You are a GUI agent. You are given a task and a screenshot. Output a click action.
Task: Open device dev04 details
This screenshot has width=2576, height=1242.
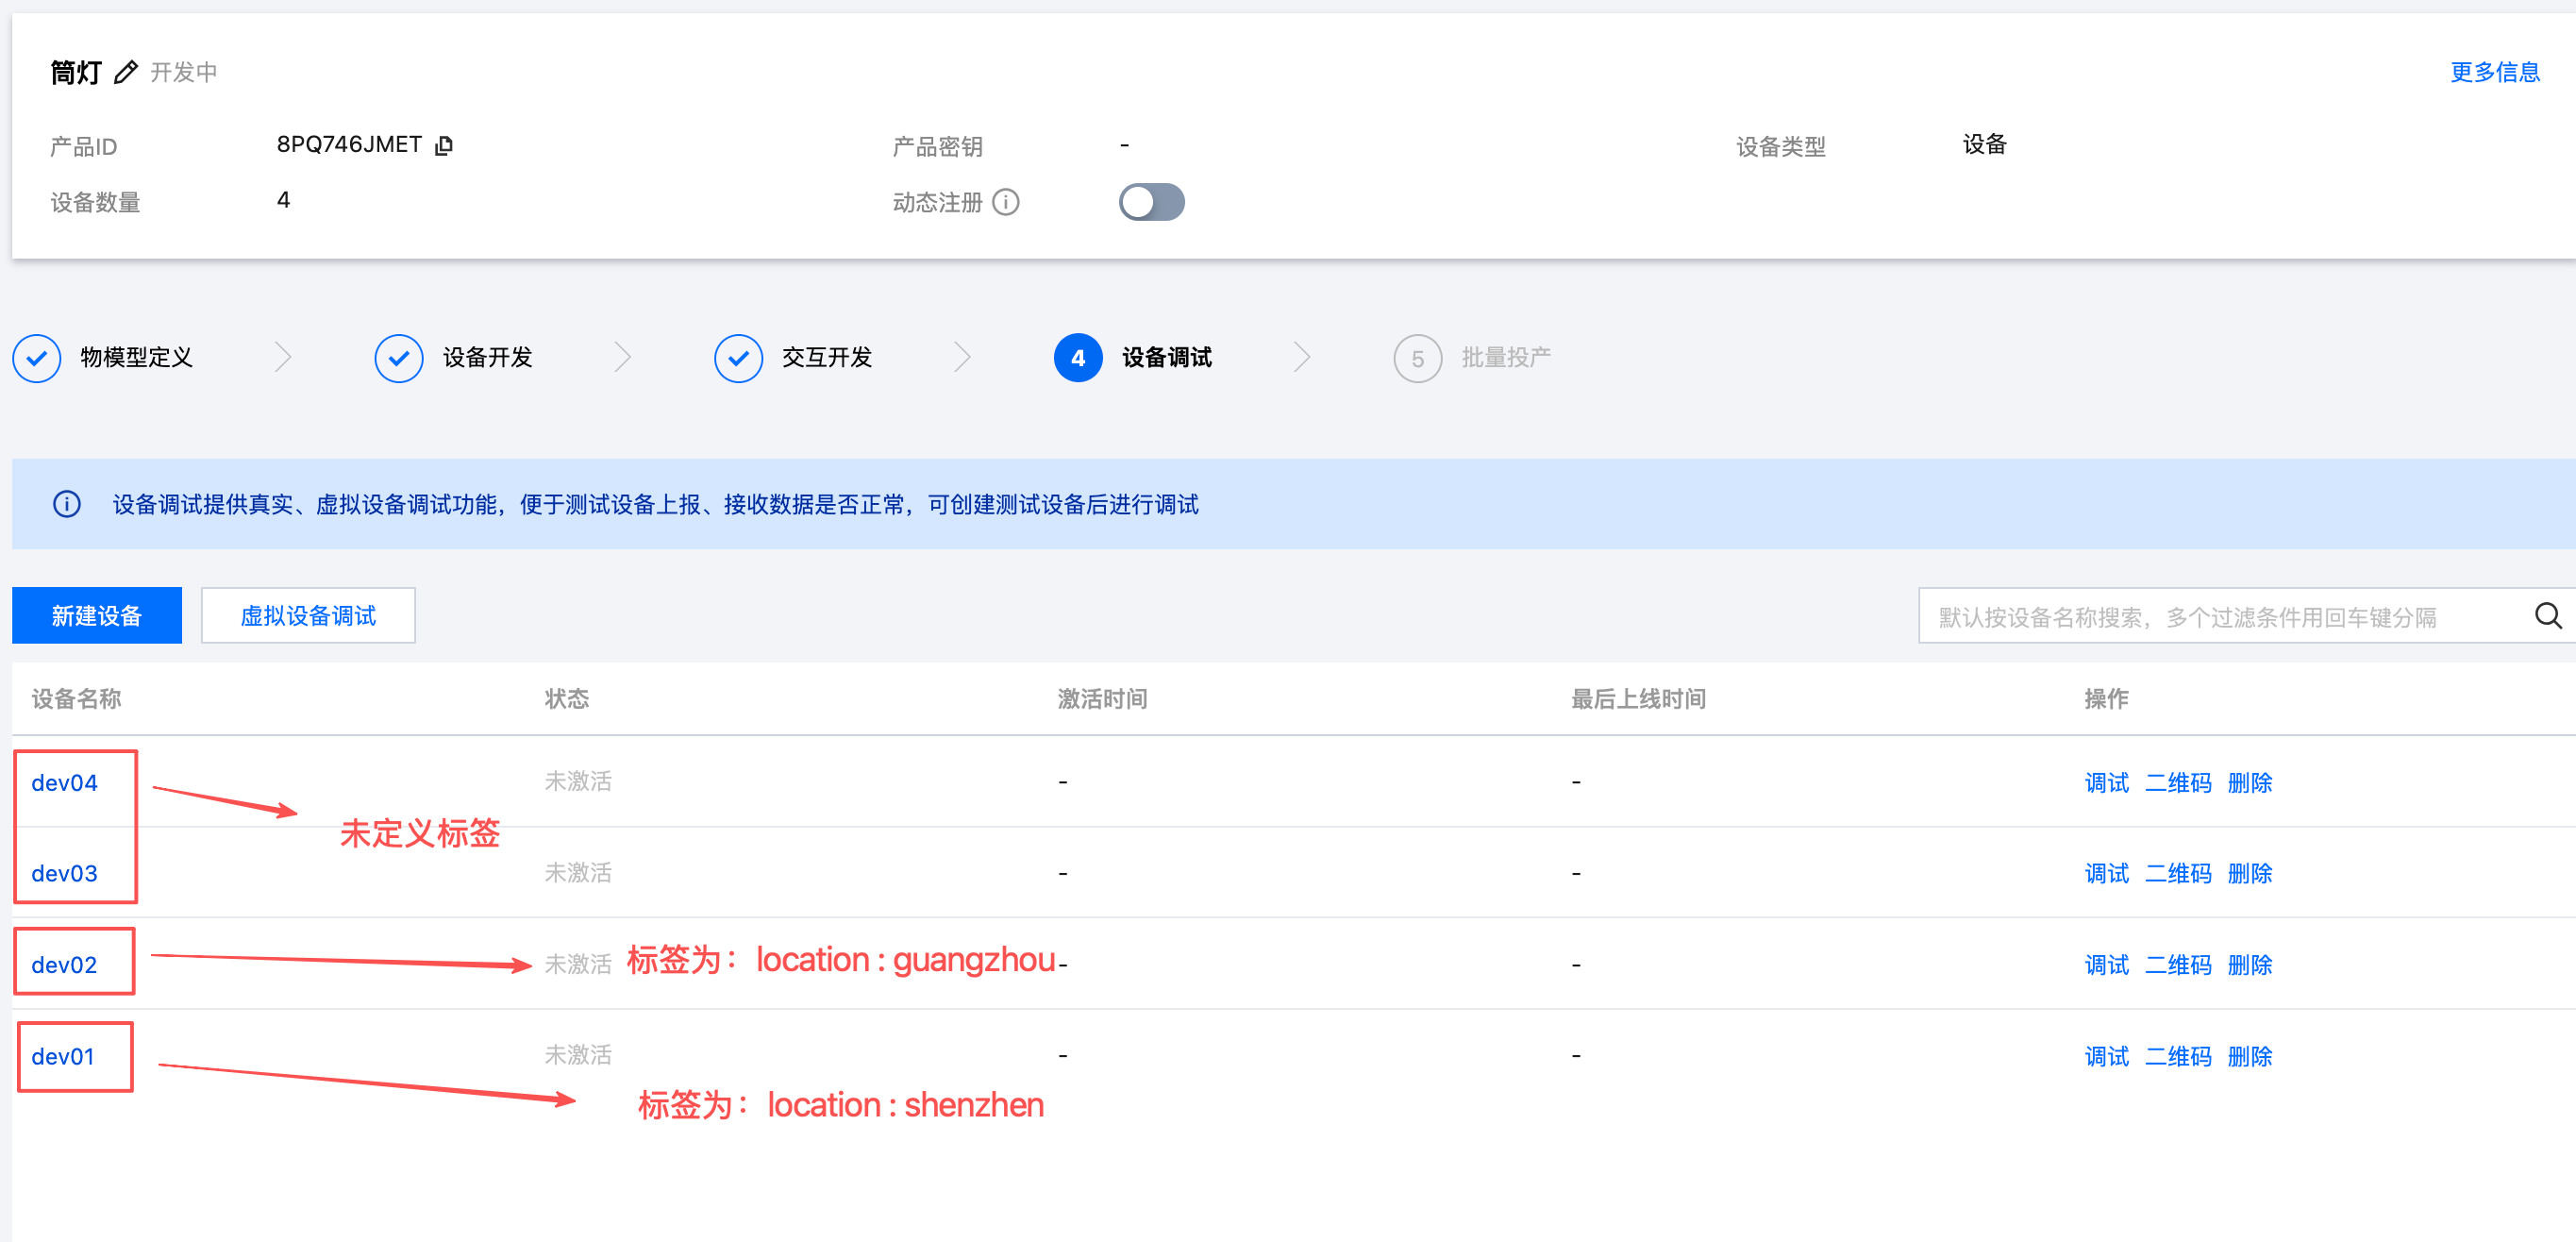click(x=64, y=783)
